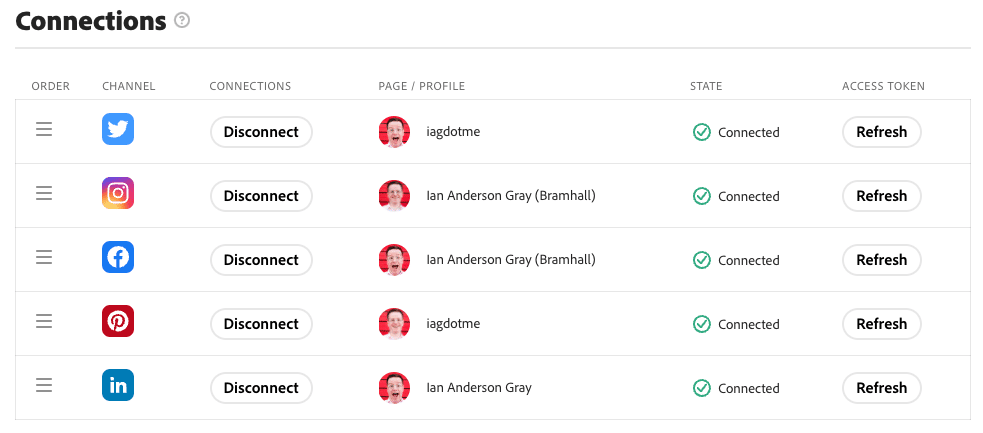Image resolution: width=983 pixels, height=433 pixels.
Task: Click the Facebook channel icon
Action: coord(118,257)
